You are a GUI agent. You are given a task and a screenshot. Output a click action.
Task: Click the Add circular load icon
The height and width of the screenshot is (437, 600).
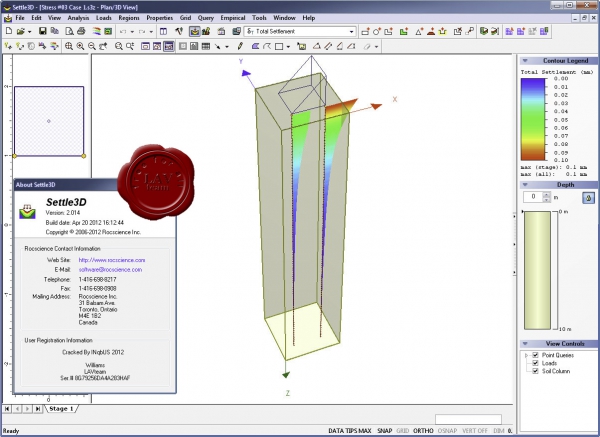pos(377,31)
